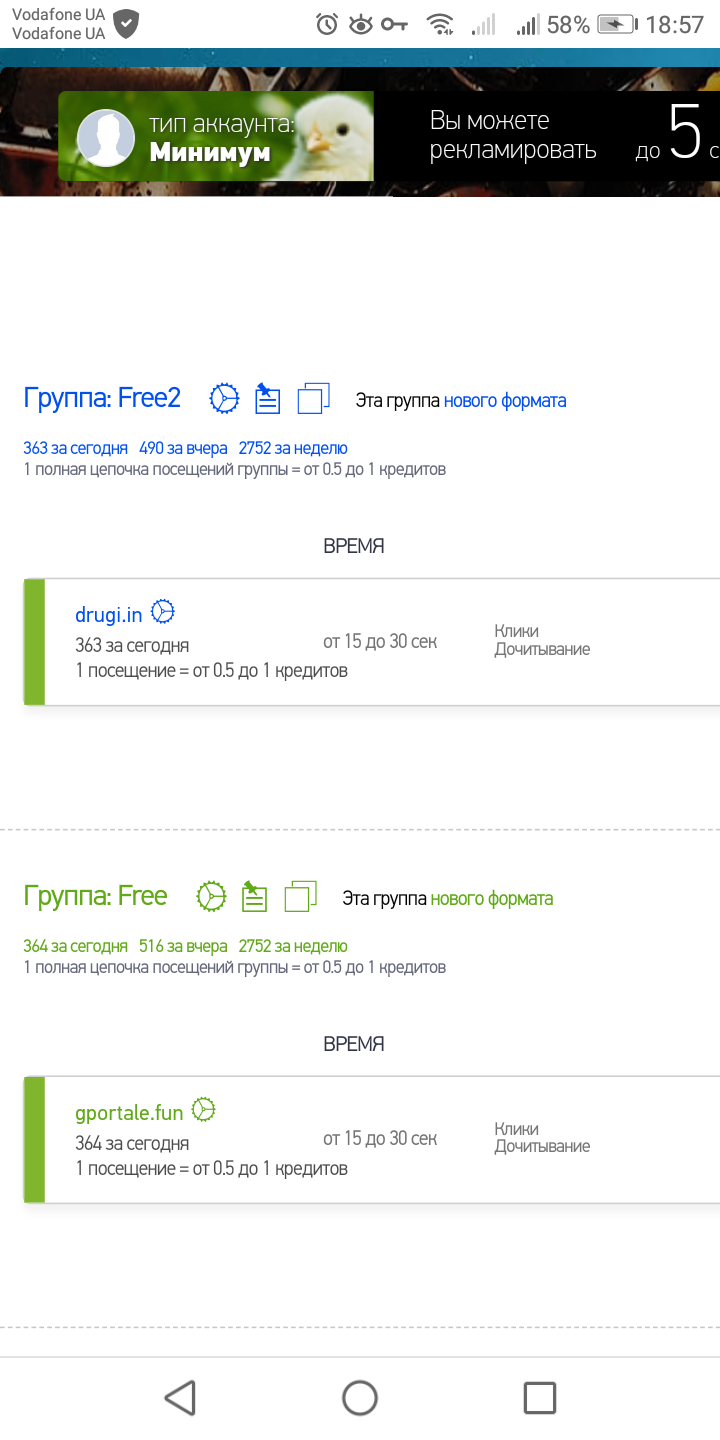Click '490 за вчера' stat in Free2
Viewport: 720px width, 1440px height.
coord(183,448)
